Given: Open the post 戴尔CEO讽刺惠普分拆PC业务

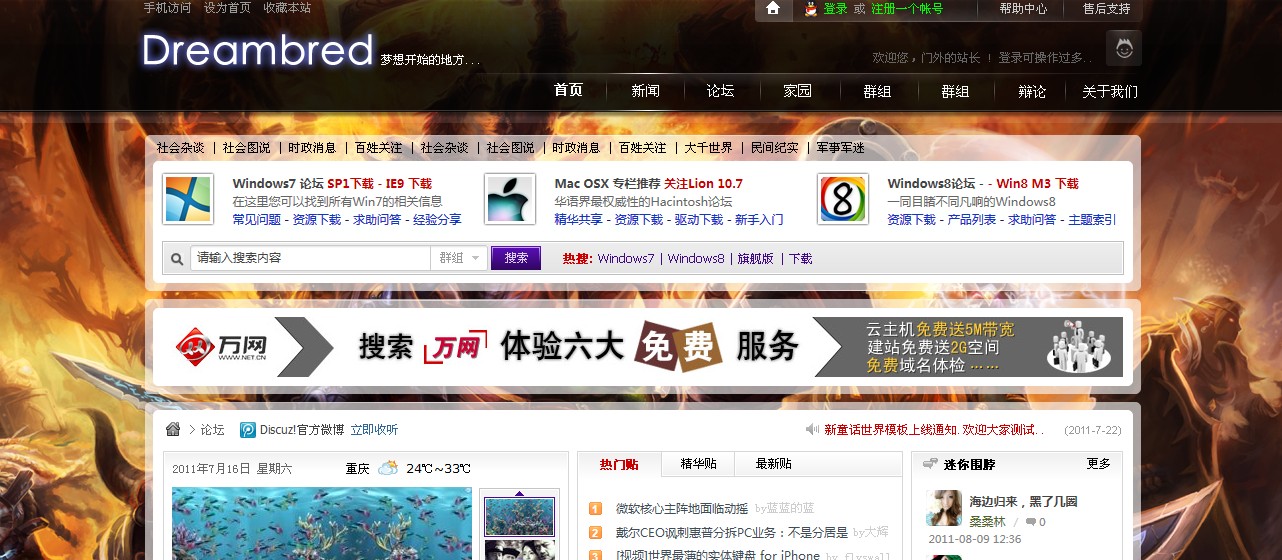Looking at the screenshot, I should tap(732, 533).
